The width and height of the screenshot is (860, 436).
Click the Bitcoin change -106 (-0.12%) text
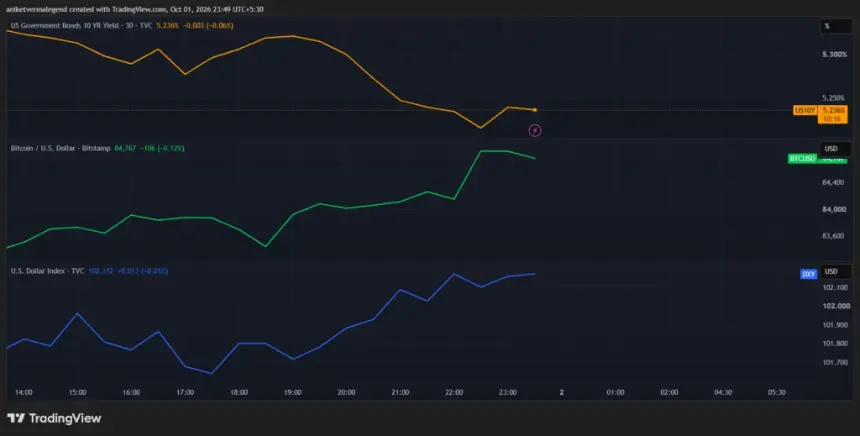(x=162, y=148)
